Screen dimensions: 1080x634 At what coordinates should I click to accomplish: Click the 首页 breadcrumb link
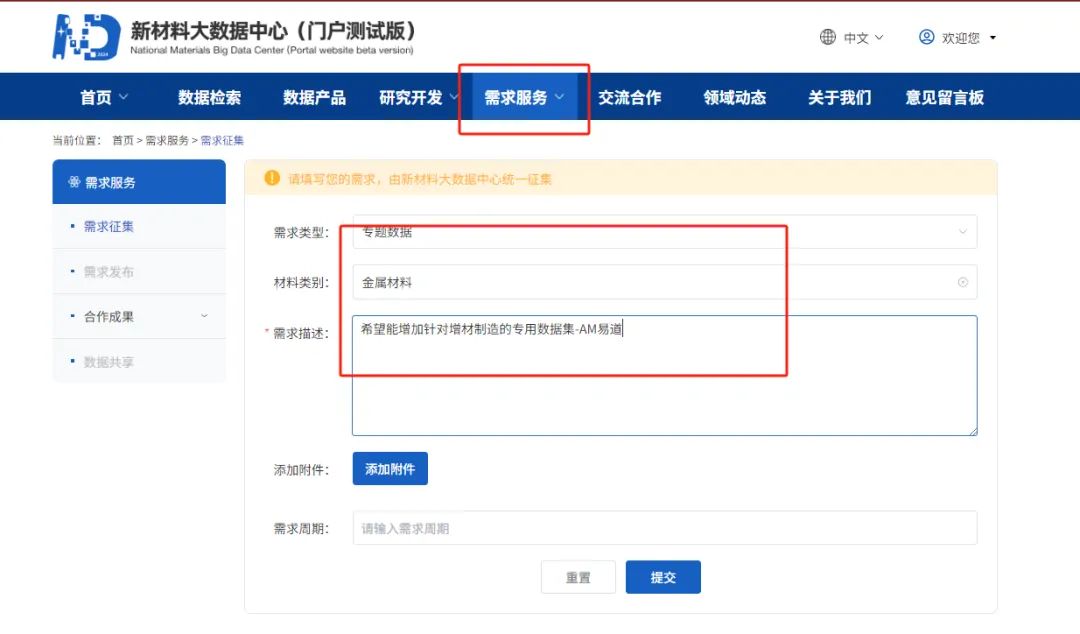tap(123, 140)
